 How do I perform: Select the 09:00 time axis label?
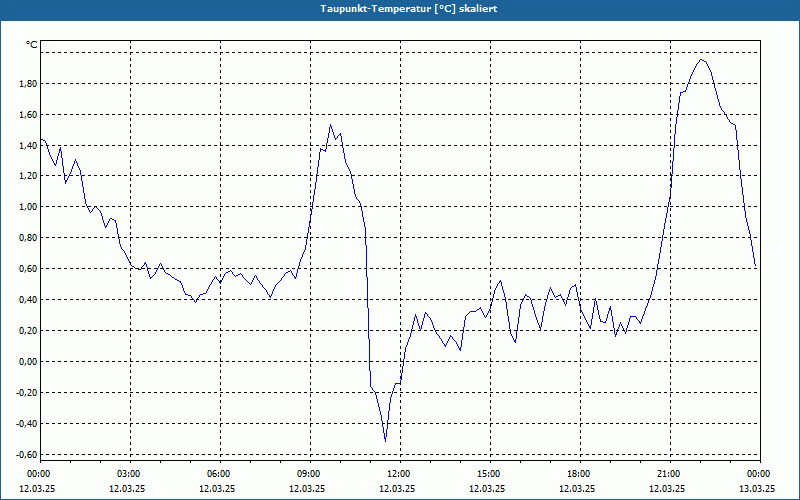(310, 474)
